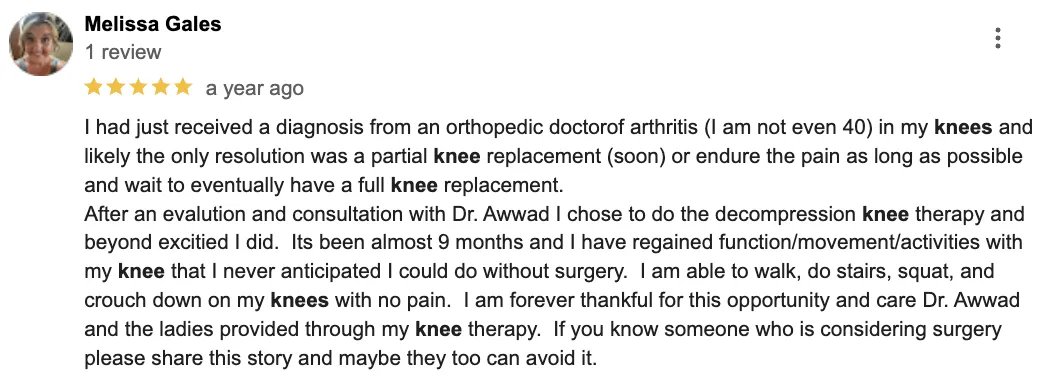Click the "1 review" count text
Viewport: 1054px width, 384px height.
point(123,52)
